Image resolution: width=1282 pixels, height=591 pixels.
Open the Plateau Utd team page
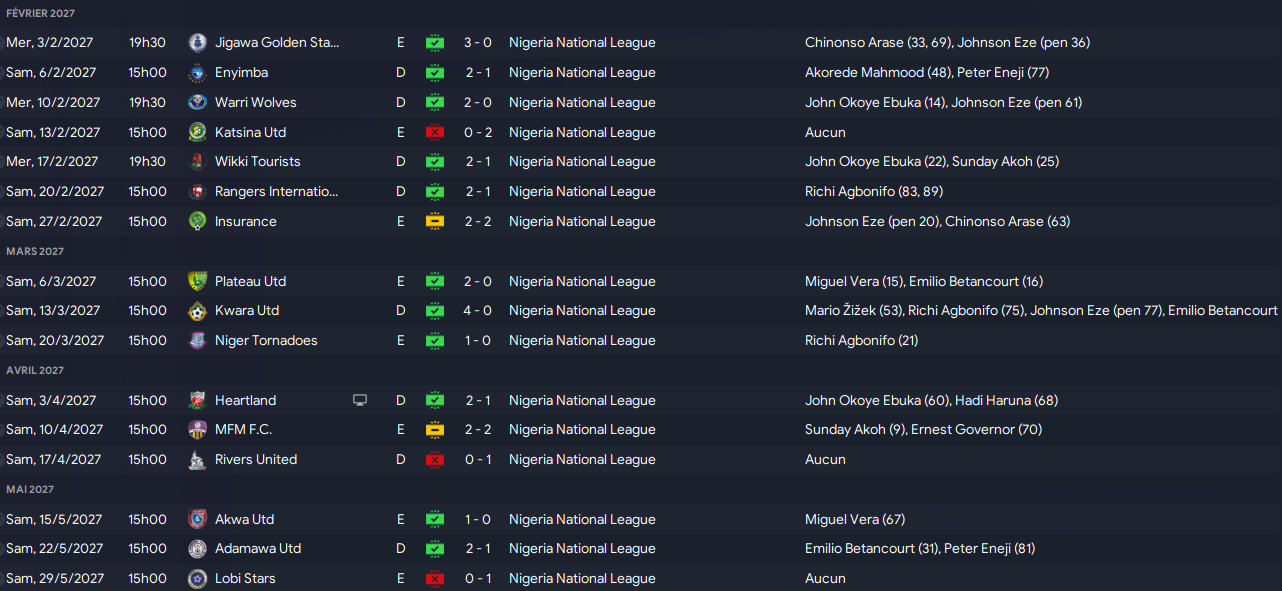tap(250, 281)
